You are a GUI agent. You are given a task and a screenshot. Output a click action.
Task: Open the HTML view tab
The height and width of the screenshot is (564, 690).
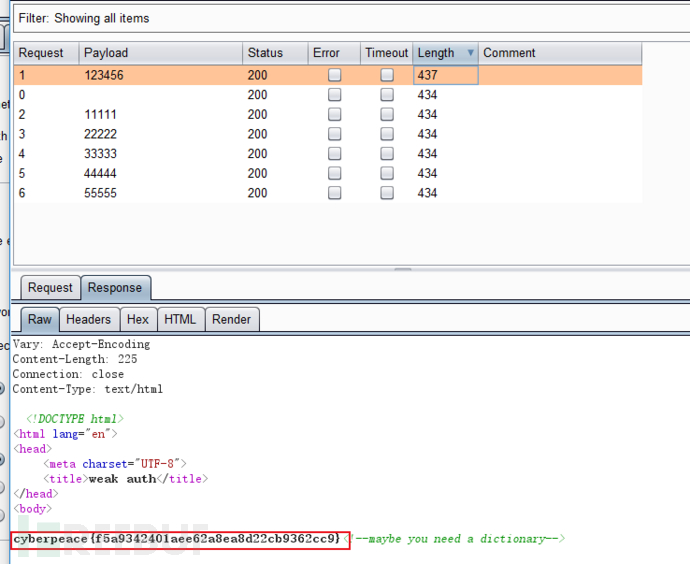[x=180, y=319]
